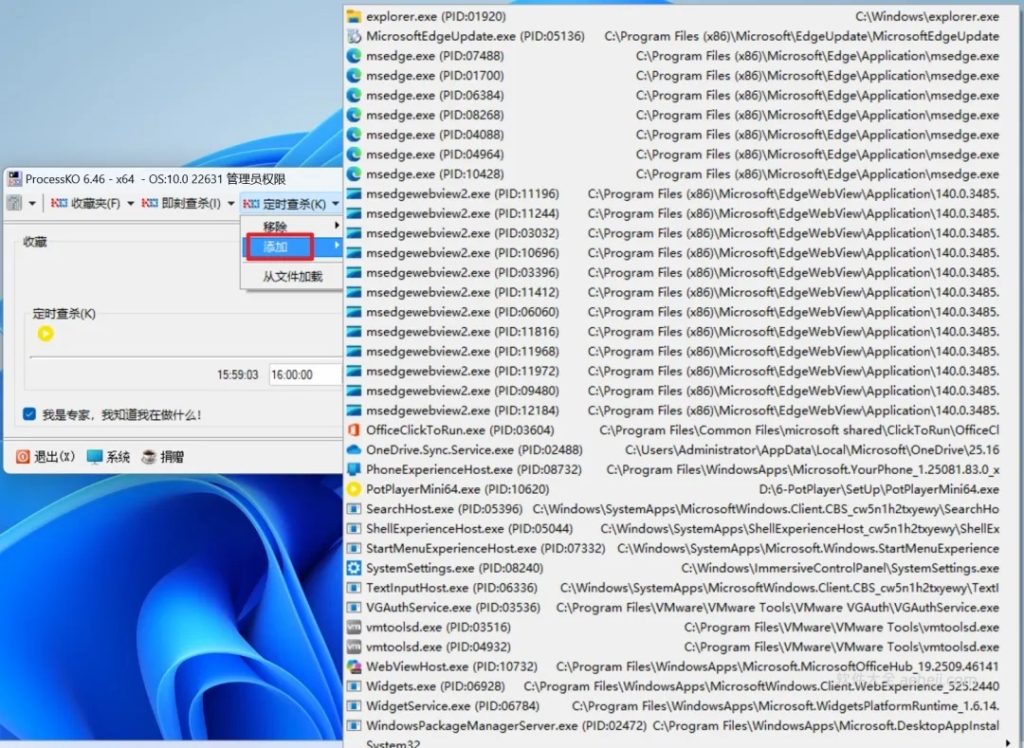Click the SearchHost.exe magnifier icon
This screenshot has width=1024, height=748.
[x=352, y=509]
